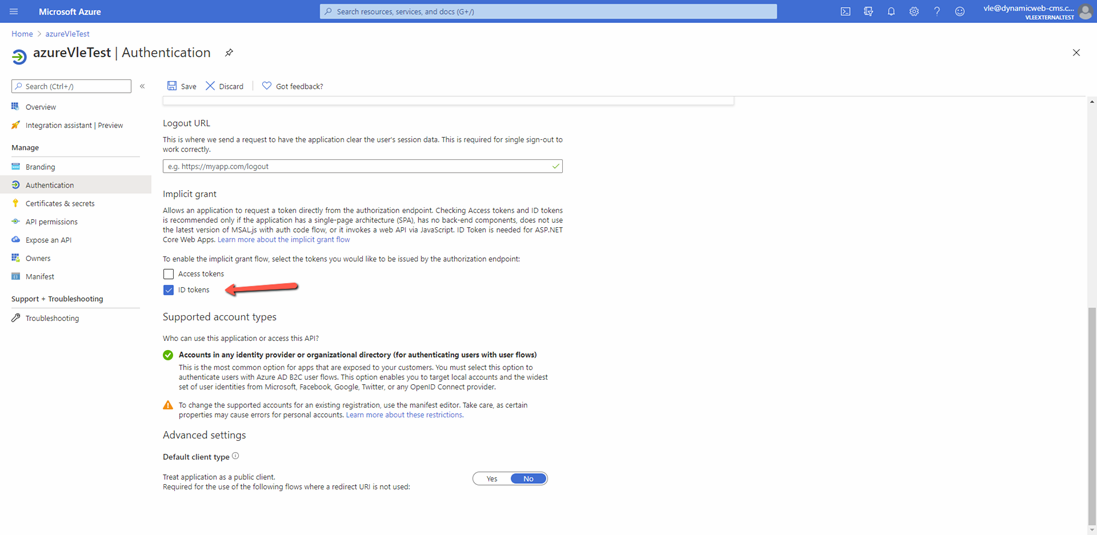Click the notifications bell icon
The height and width of the screenshot is (535, 1097).
(891, 12)
